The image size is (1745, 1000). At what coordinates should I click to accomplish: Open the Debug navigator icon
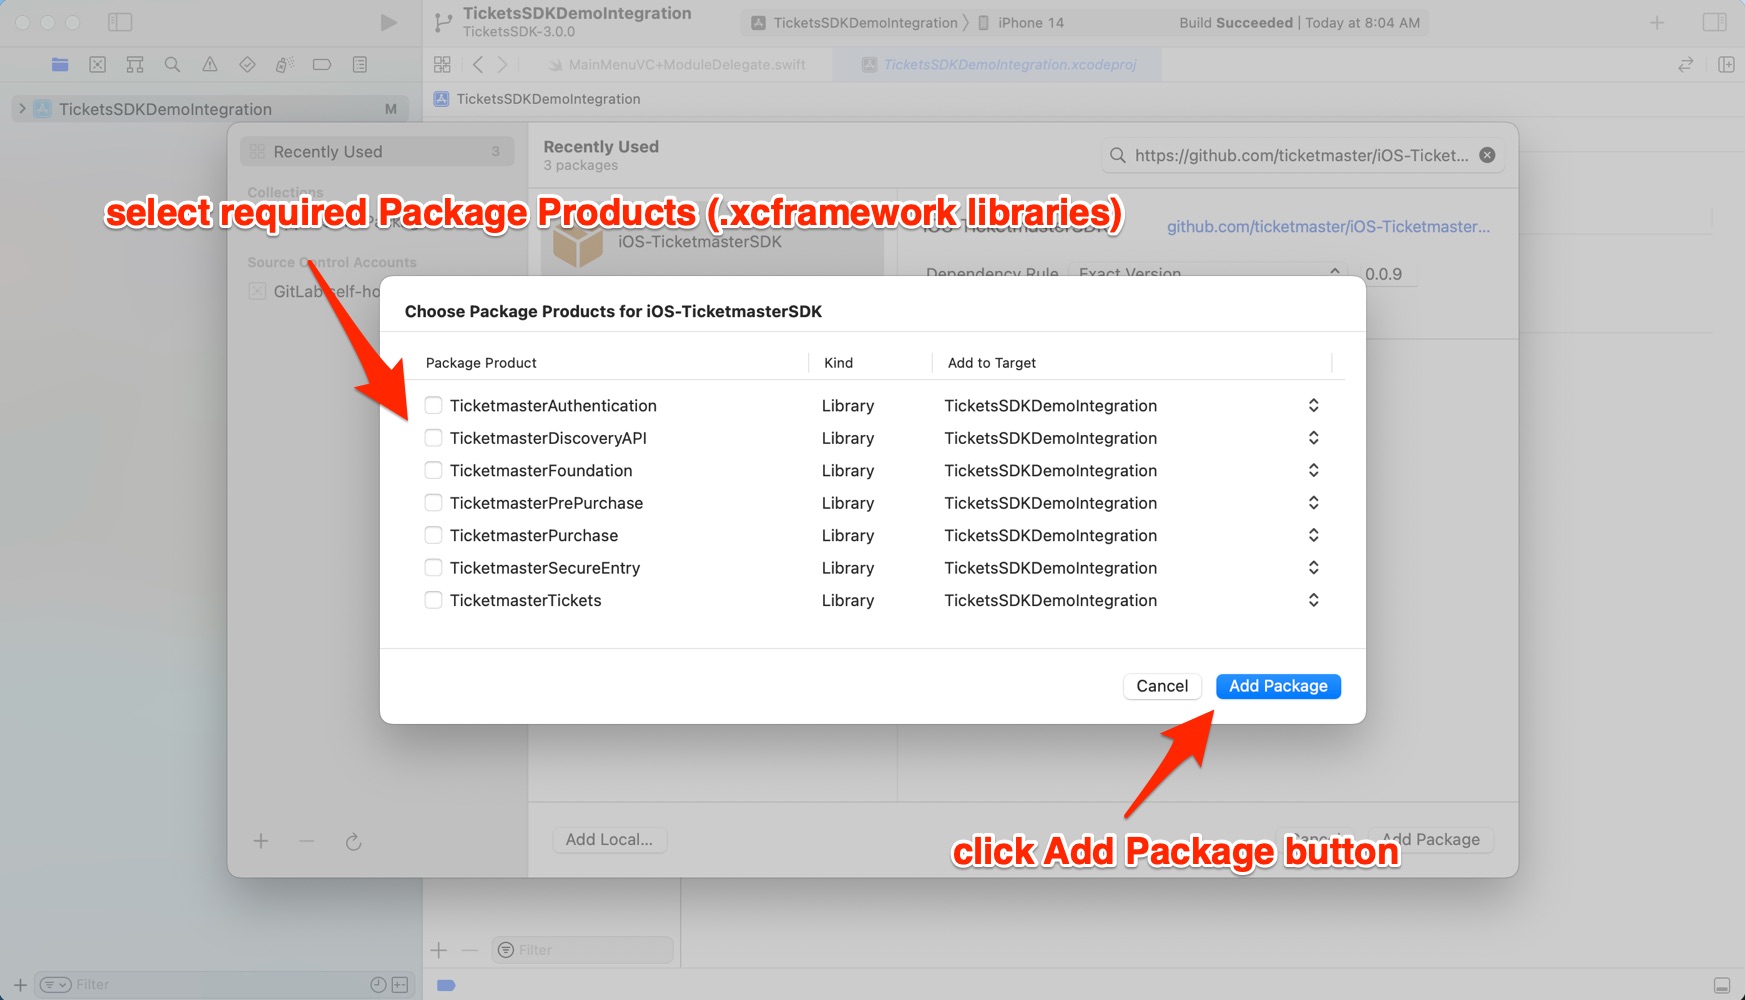tap(285, 64)
